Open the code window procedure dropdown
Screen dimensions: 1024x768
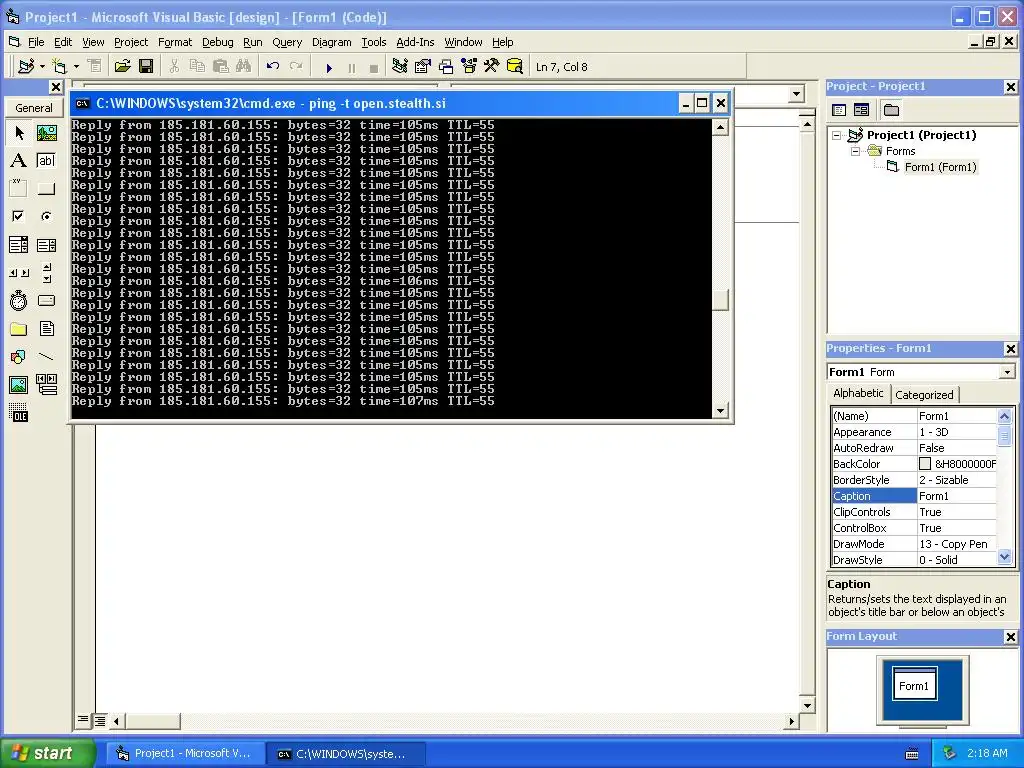(x=795, y=94)
